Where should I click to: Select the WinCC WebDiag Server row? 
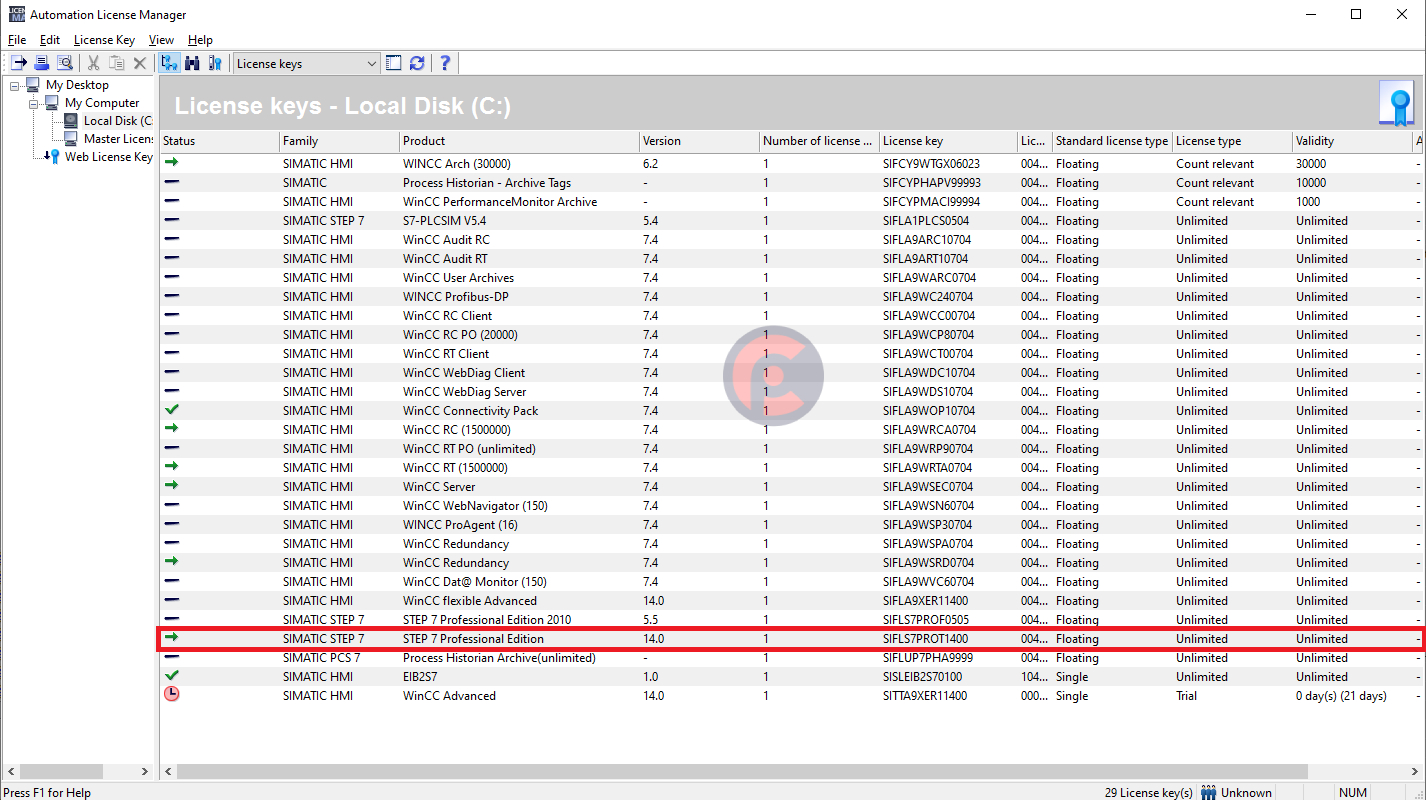(x=790, y=392)
